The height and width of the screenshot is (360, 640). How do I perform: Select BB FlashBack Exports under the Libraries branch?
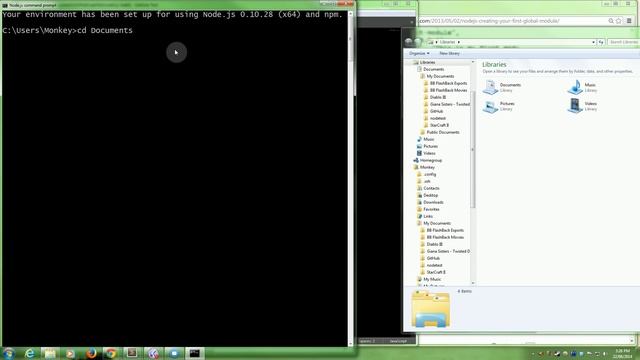coord(448,83)
